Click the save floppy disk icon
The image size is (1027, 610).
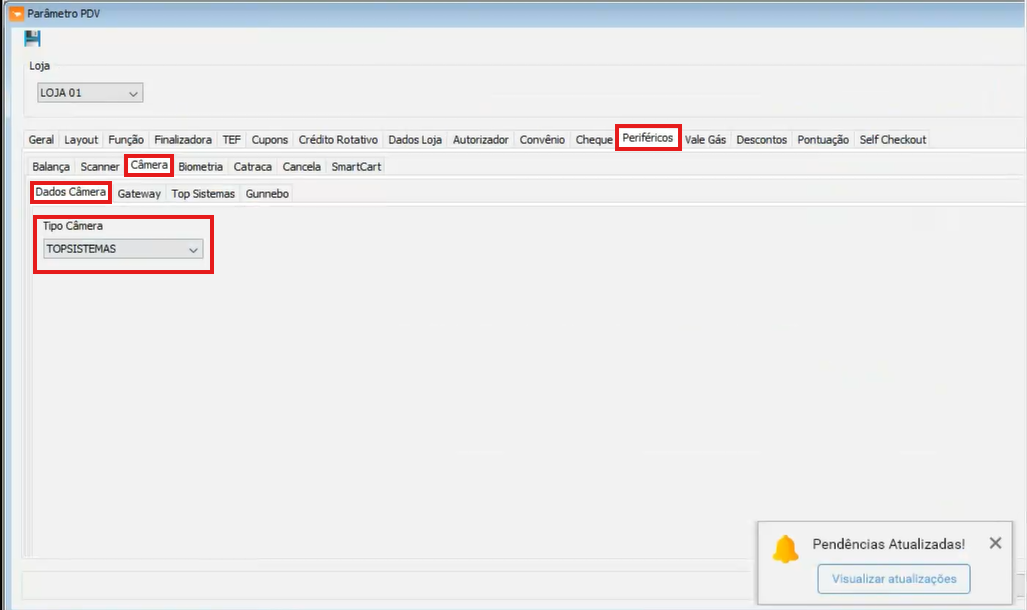point(32,39)
